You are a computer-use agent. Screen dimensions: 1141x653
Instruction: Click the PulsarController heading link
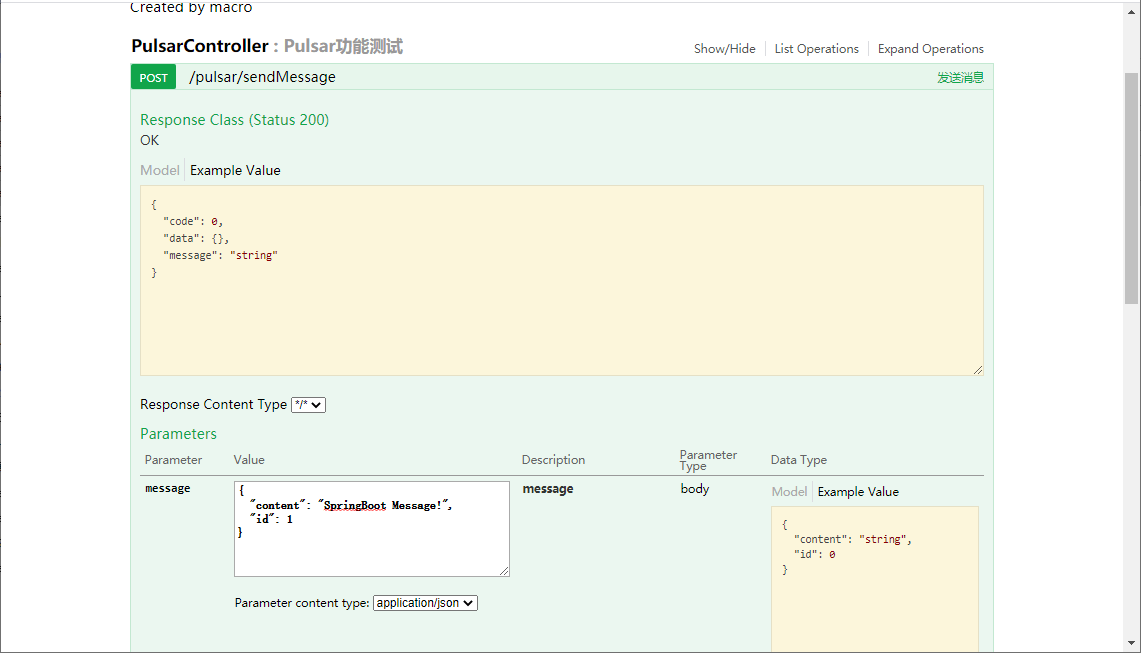coord(199,46)
